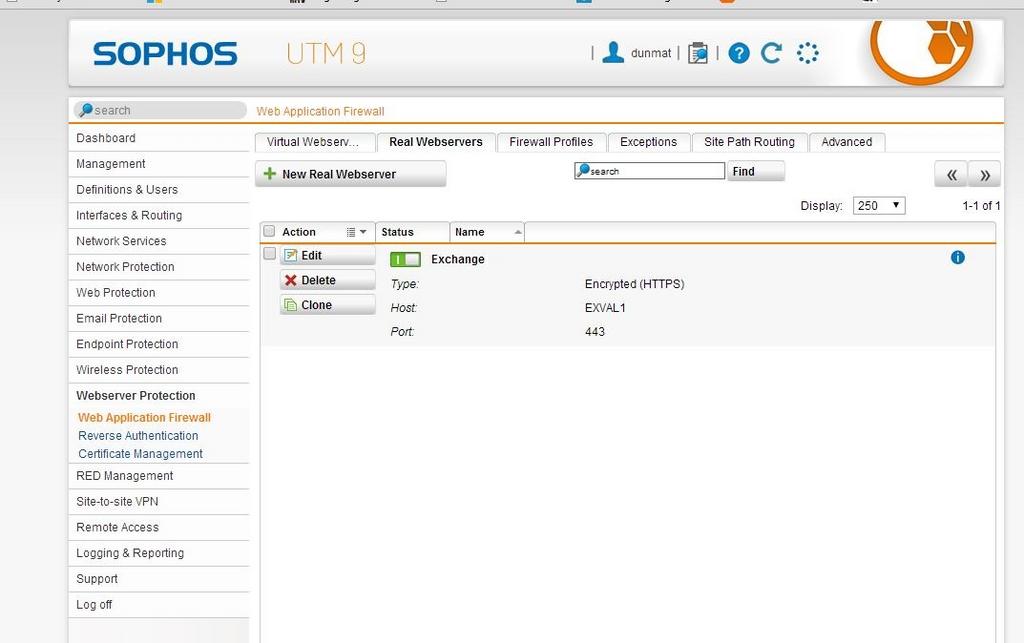
Task: Toggle the Exchange server status switch
Action: coord(405,259)
